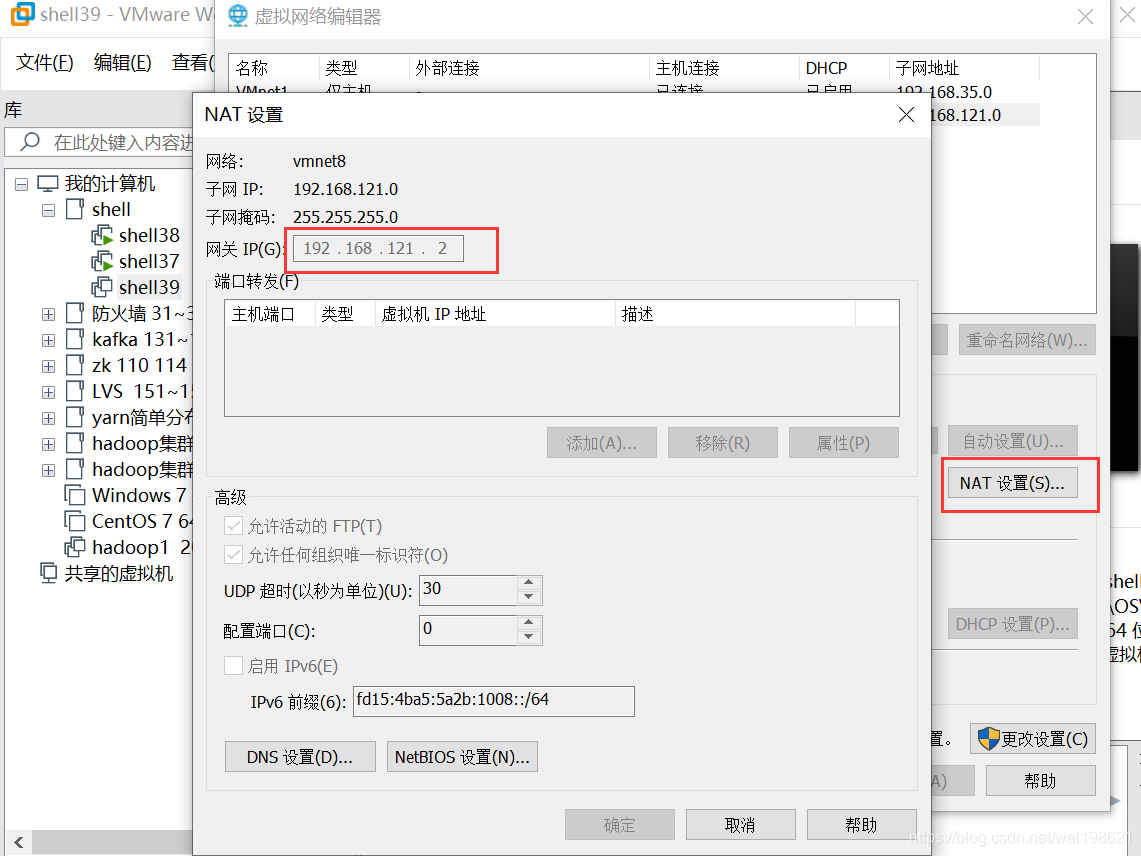The width and height of the screenshot is (1141, 856).
Task: Click the yarn简单分布 folder icon
Action: pos(74,418)
